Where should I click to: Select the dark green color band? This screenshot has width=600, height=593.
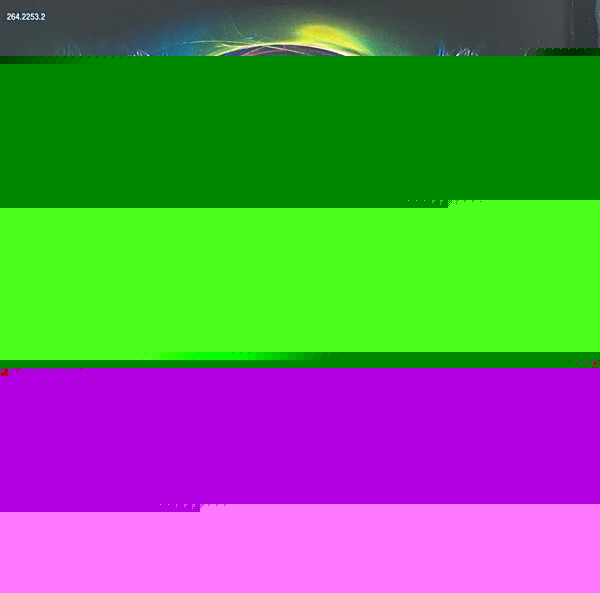tap(300, 130)
